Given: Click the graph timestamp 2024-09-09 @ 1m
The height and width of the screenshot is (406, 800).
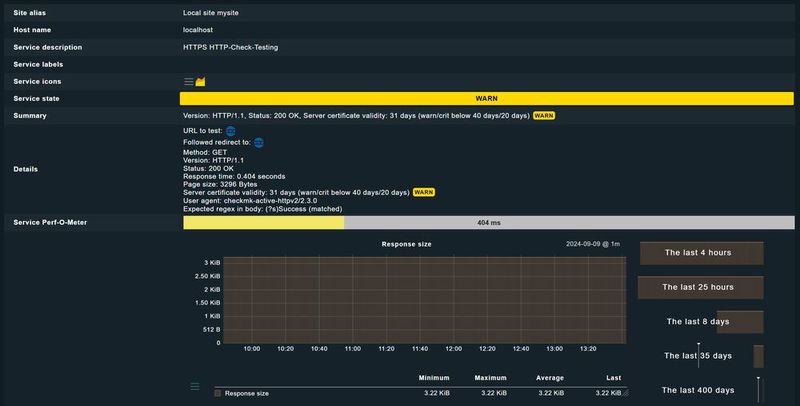Looking at the screenshot, I should point(593,244).
